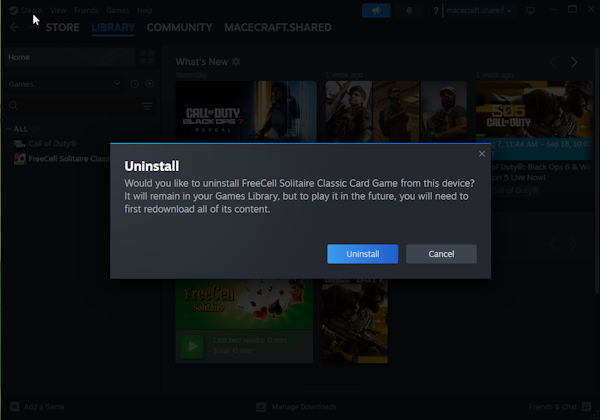The height and width of the screenshot is (420, 600).
Task: Cancel the uninstall dialog
Action: [441, 254]
